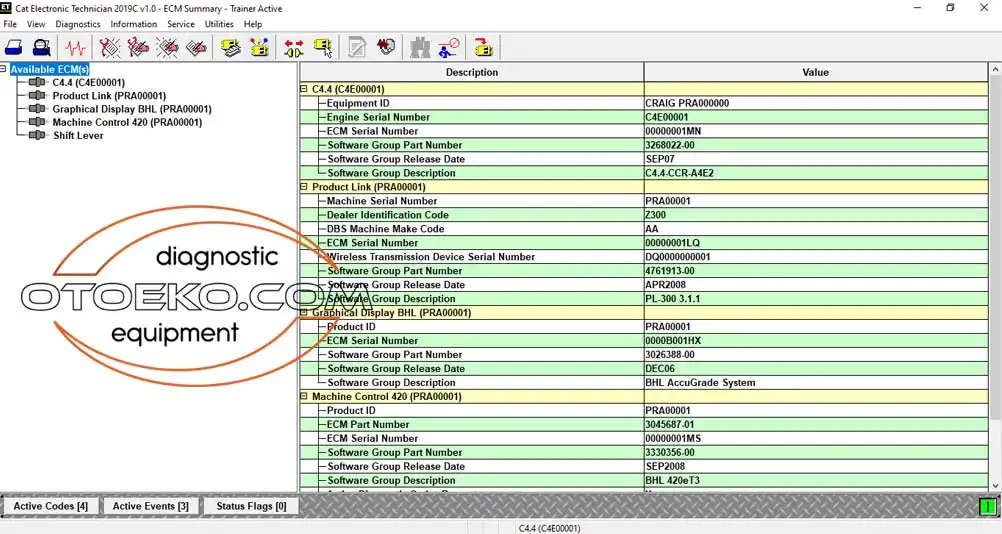Image resolution: width=1002 pixels, height=534 pixels.
Task: Open the Utilities menu
Action: click(219, 24)
